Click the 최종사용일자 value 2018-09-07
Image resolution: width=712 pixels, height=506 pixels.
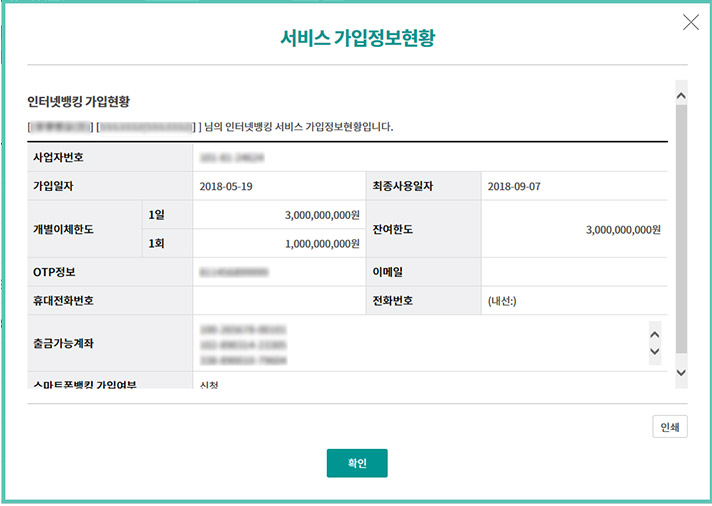513,186
